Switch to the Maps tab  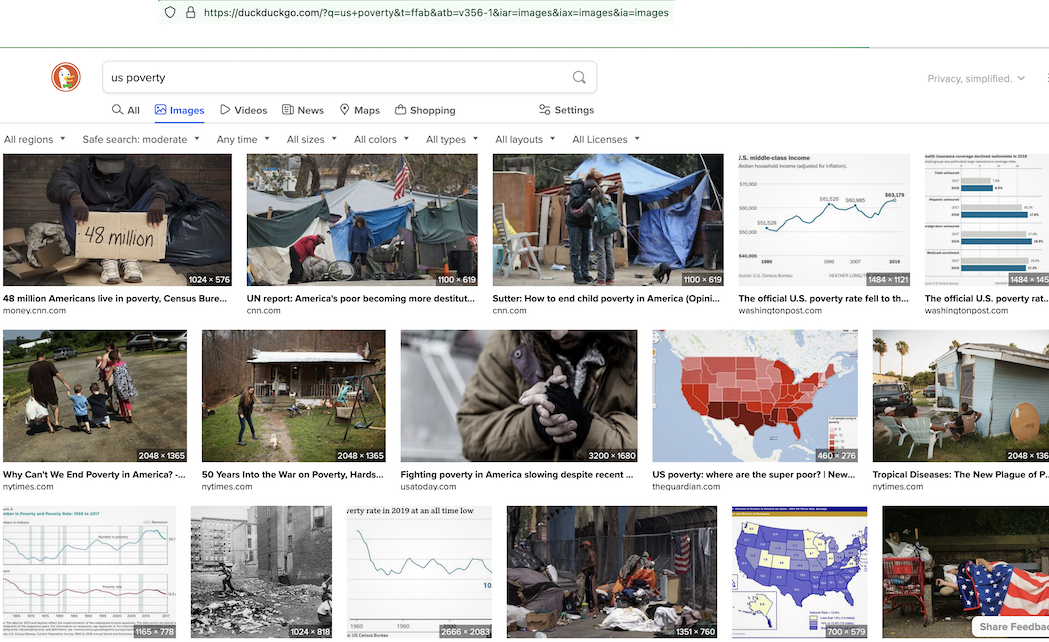click(359, 110)
